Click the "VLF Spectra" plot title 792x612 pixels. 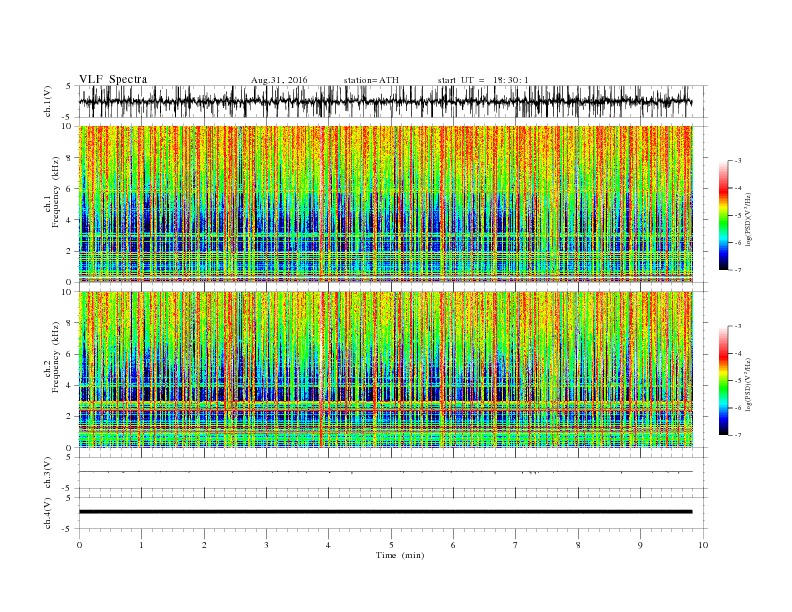point(113,79)
